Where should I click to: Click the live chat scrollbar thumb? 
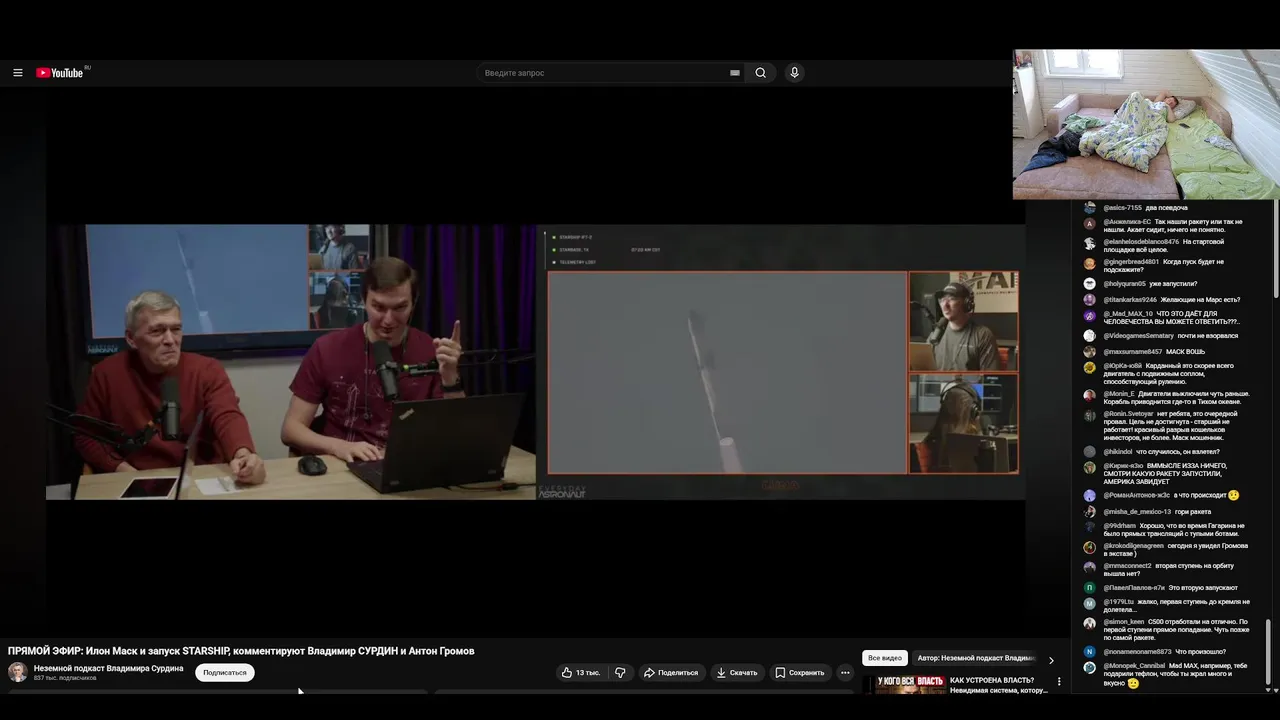coord(1270,650)
